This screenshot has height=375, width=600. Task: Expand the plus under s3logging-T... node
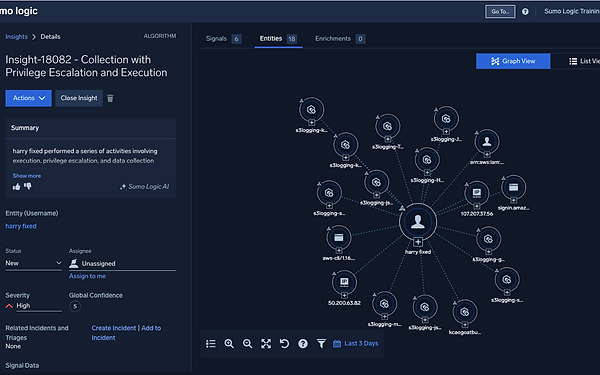(388, 139)
